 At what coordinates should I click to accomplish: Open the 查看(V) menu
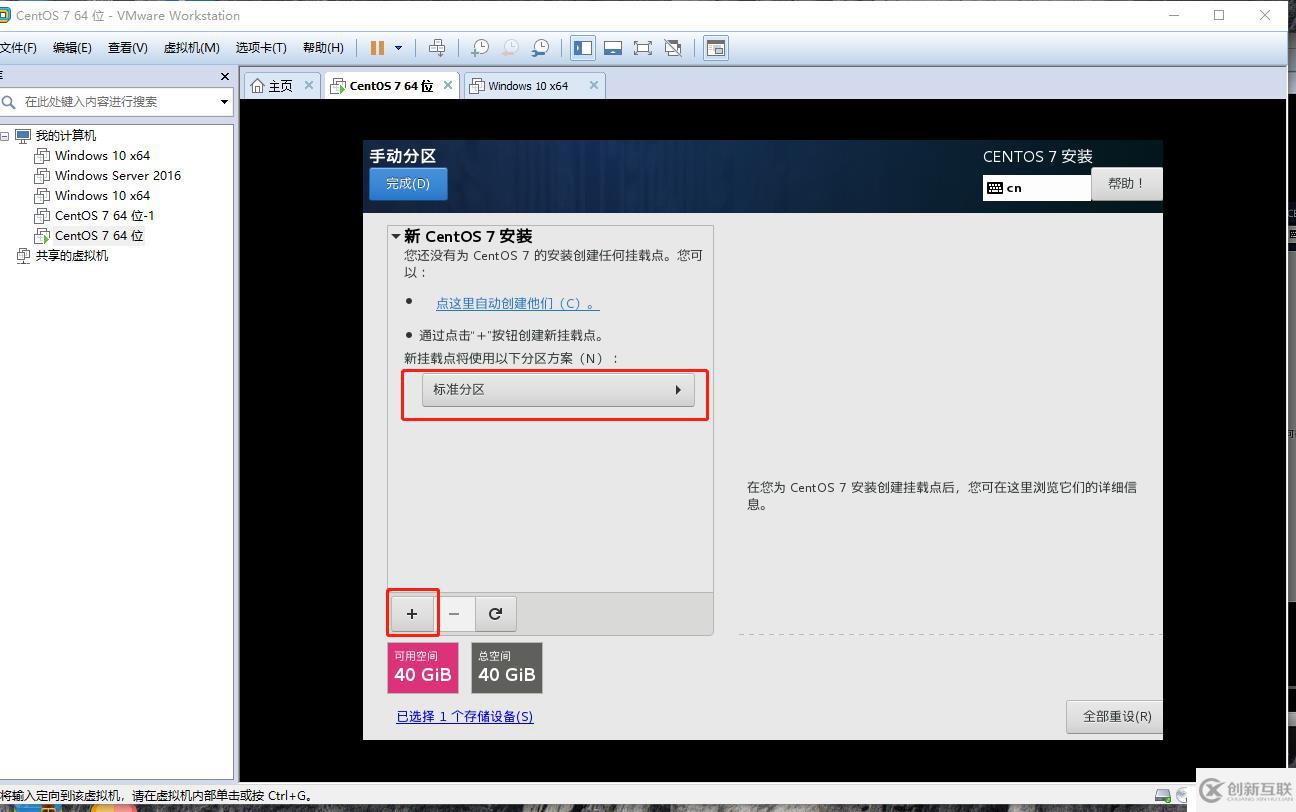click(128, 48)
